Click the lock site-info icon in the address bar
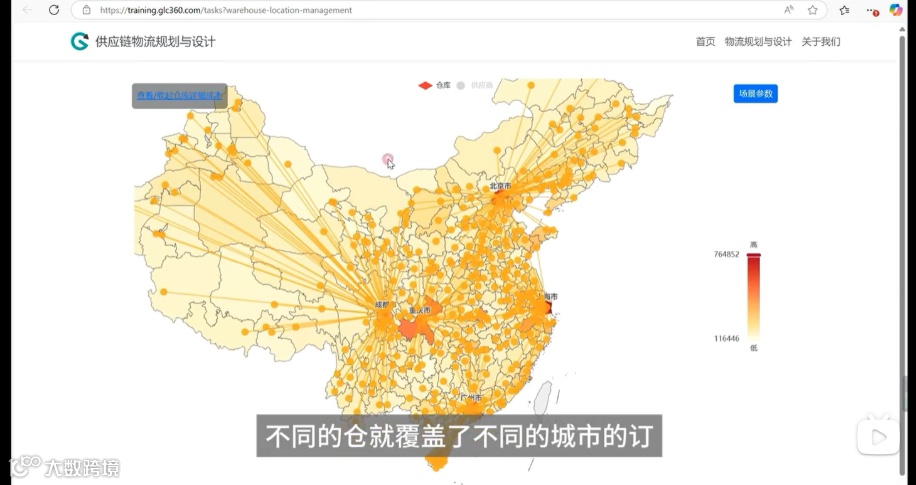Image resolution: width=916 pixels, height=485 pixels. pos(86,10)
